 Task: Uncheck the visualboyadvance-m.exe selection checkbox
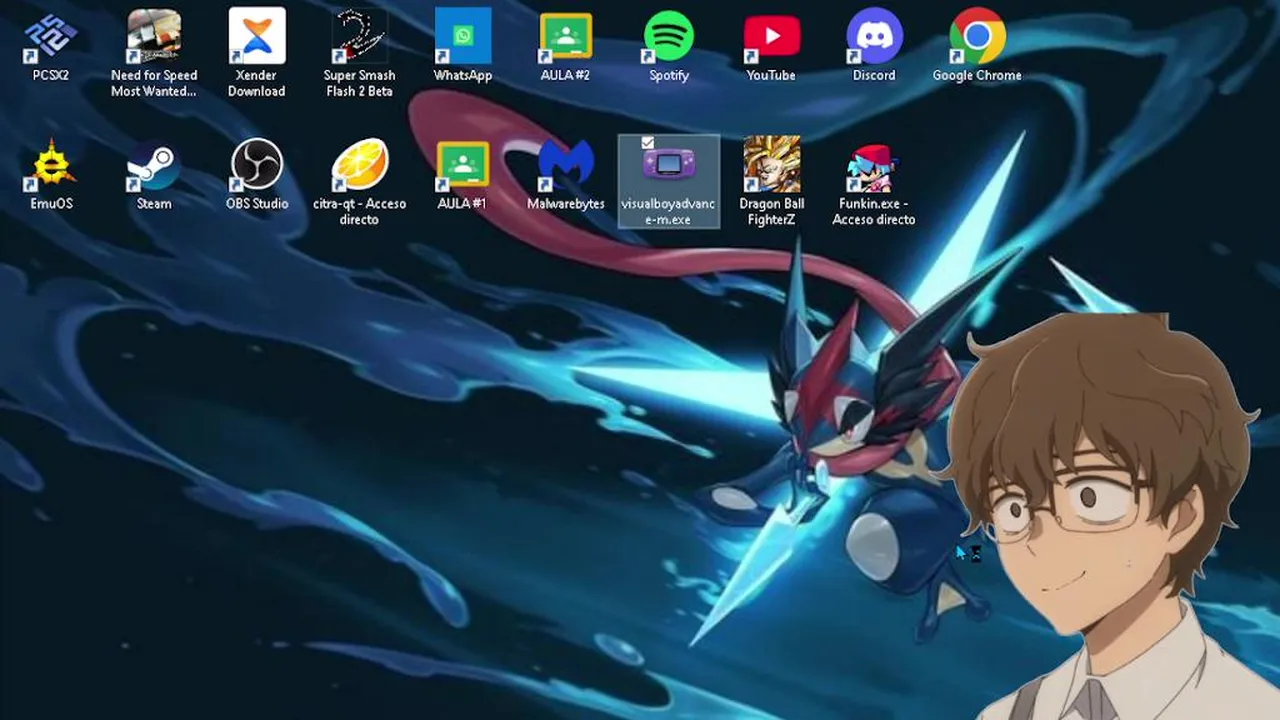pos(647,143)
